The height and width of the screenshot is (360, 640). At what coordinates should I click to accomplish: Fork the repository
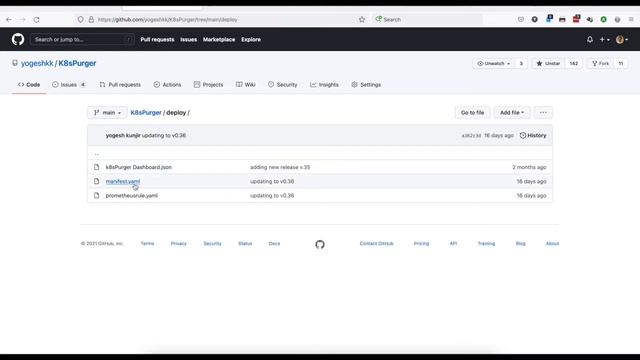pyautogui.click(x=600, y=64)
